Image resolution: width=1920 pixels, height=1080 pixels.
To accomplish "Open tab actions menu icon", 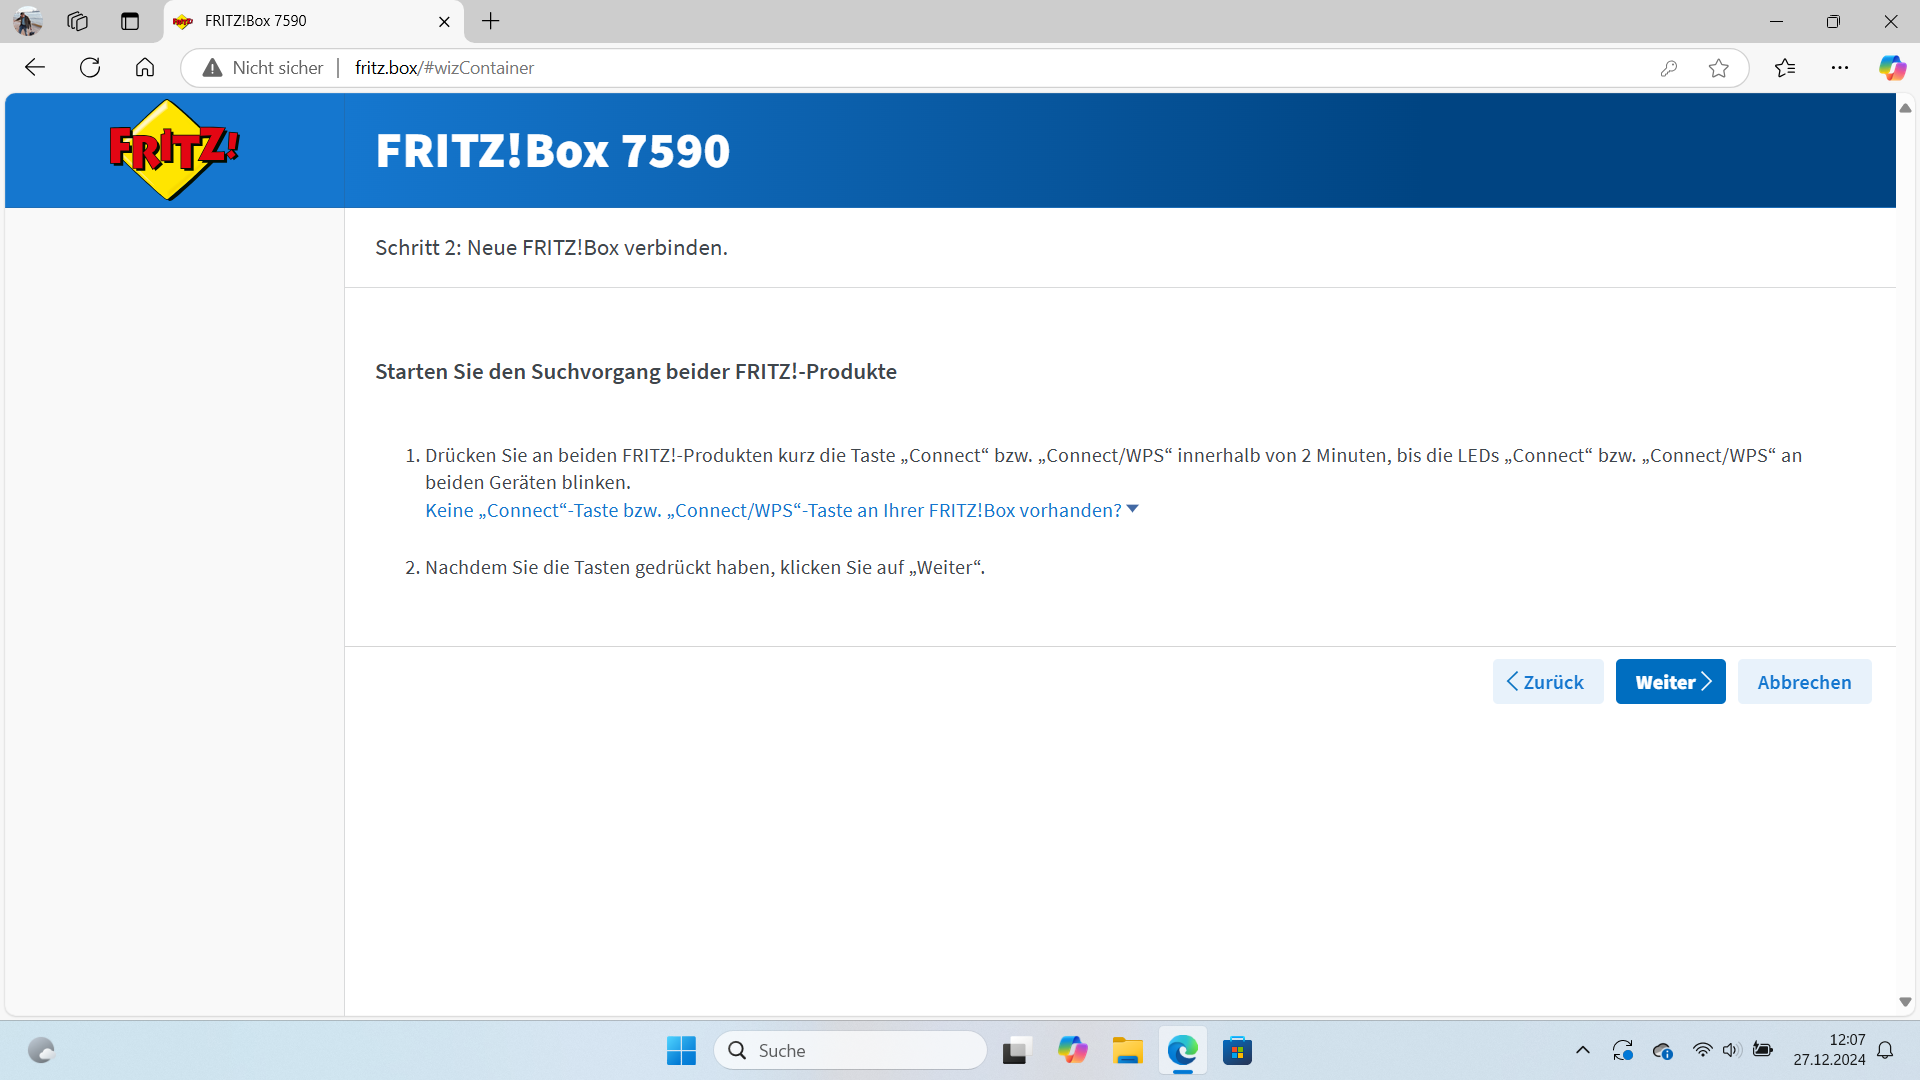I will point(129,21).
